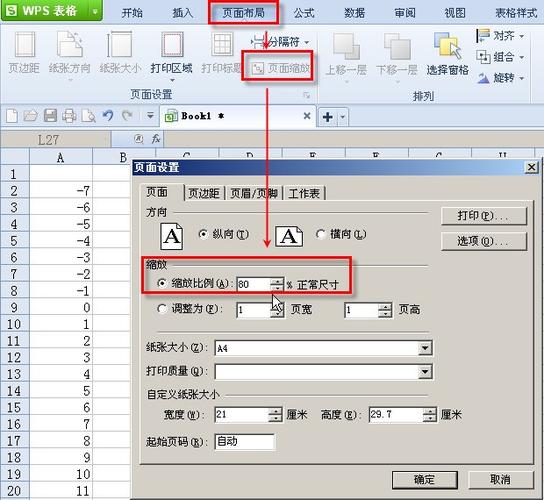
Task: Open the 工作表 dialog tab
Action: pyautogui.click(x=304, y=193)
